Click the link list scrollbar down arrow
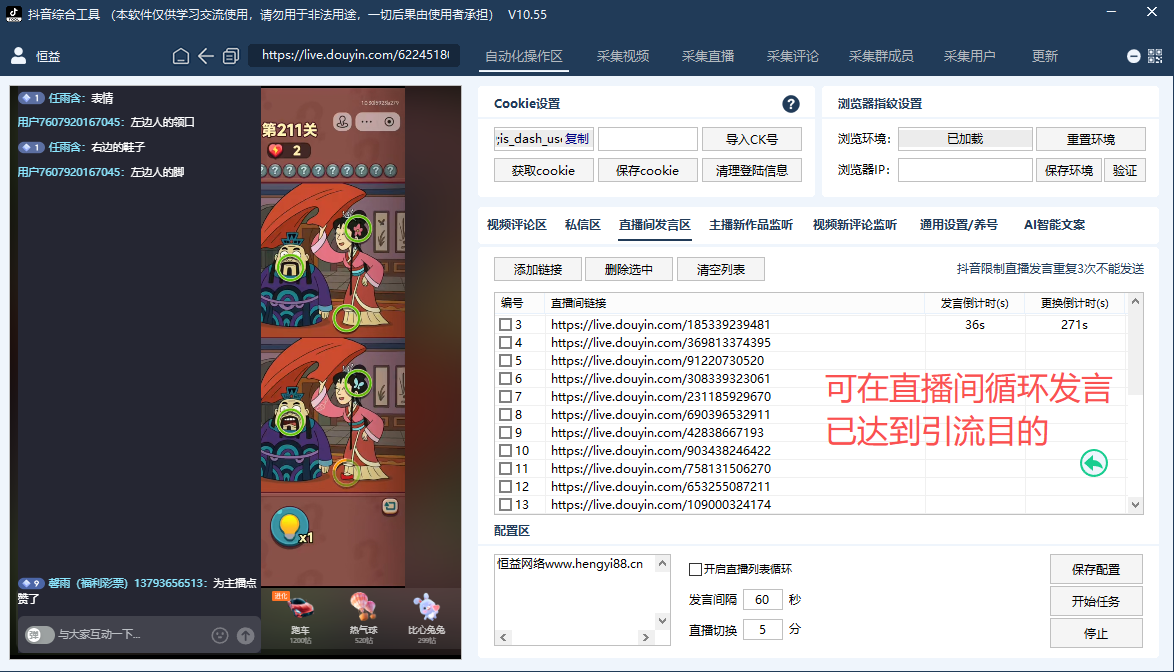This screenshot has width=1174, height=672. click(x=1135, y=505)
